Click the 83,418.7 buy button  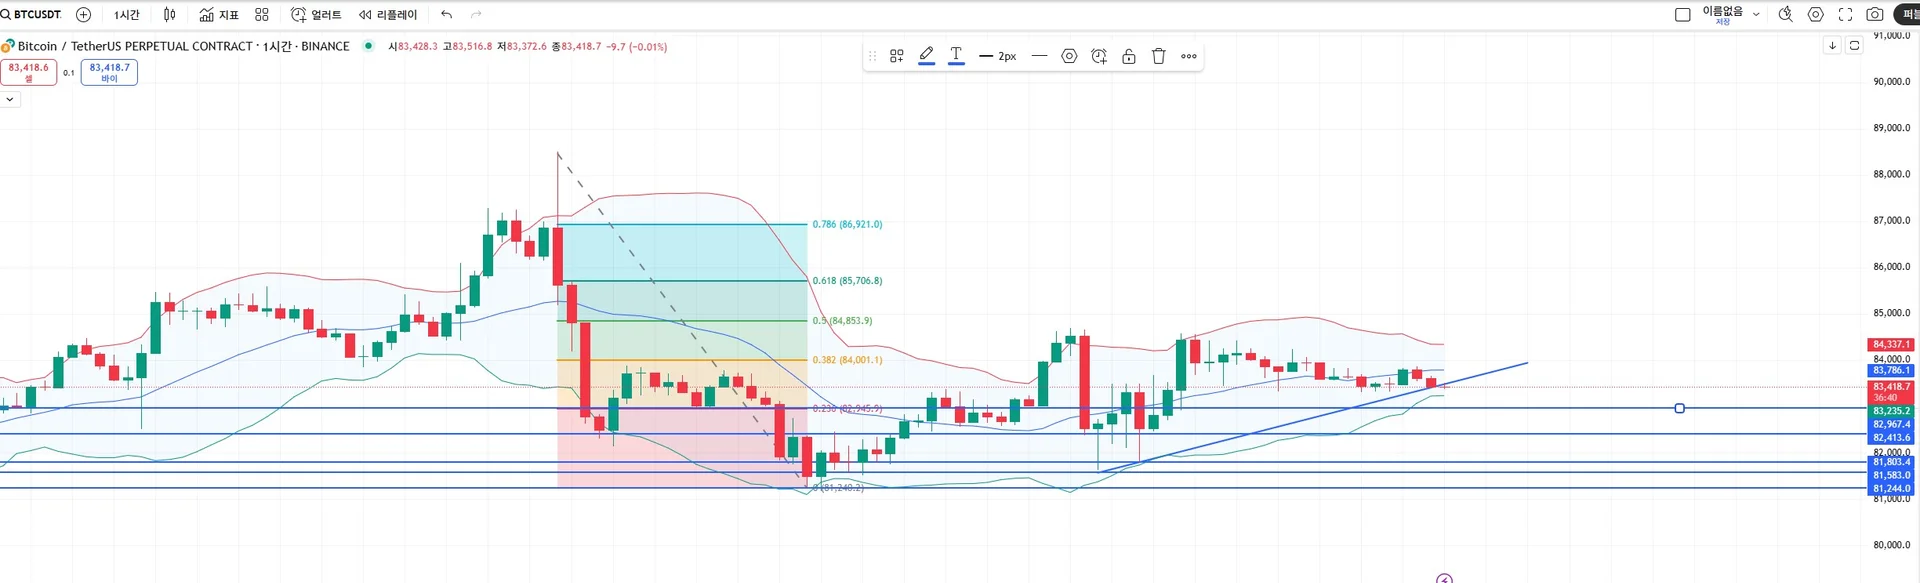(109, 72)
